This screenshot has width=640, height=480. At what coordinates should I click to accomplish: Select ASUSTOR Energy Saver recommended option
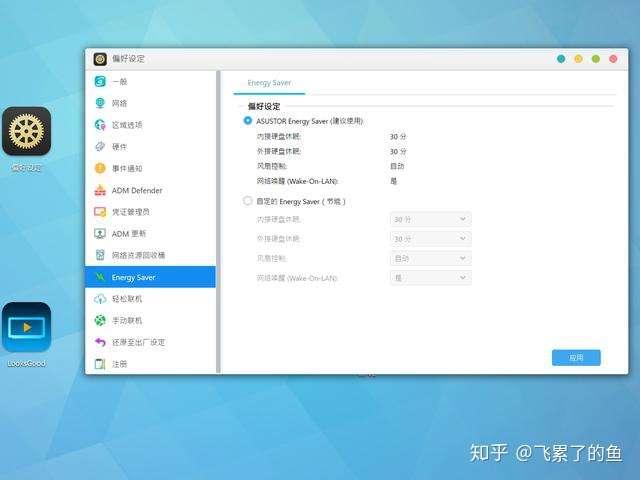tap(248, 121)
